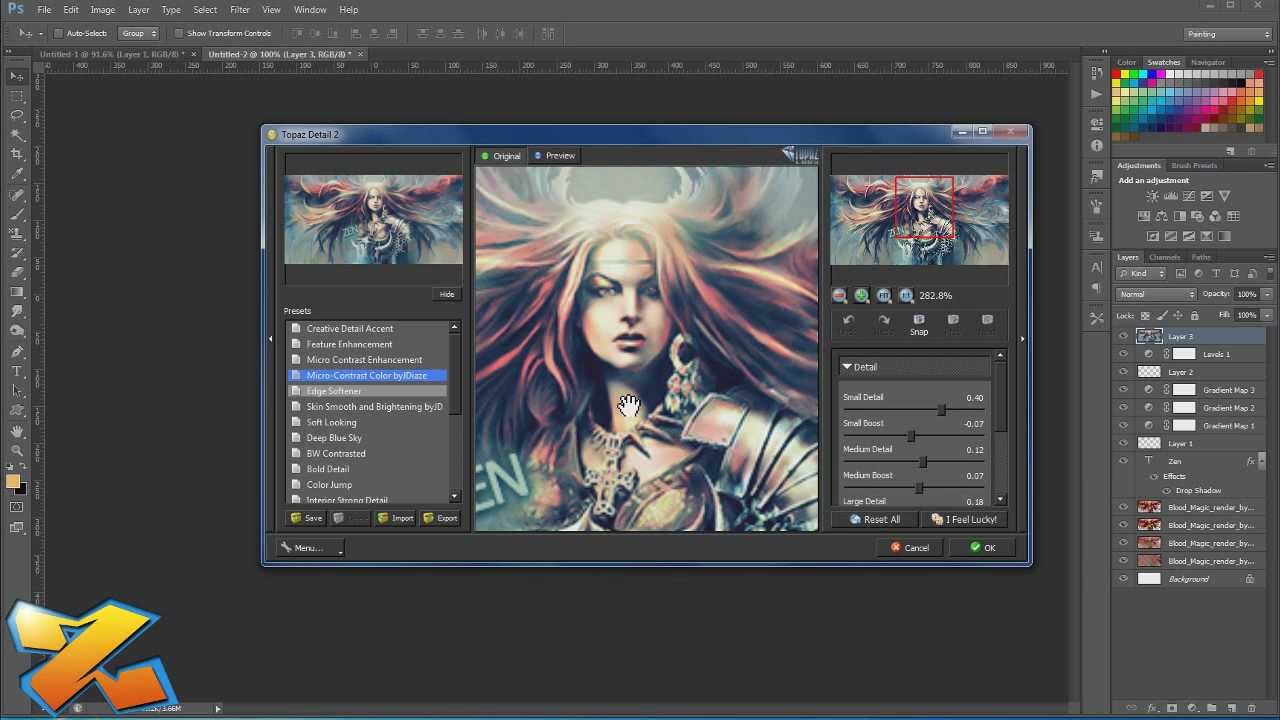1280x720 pixels.
Task: Collapse the Effects list under Zen layer
Action: [x=1154, y=477]
